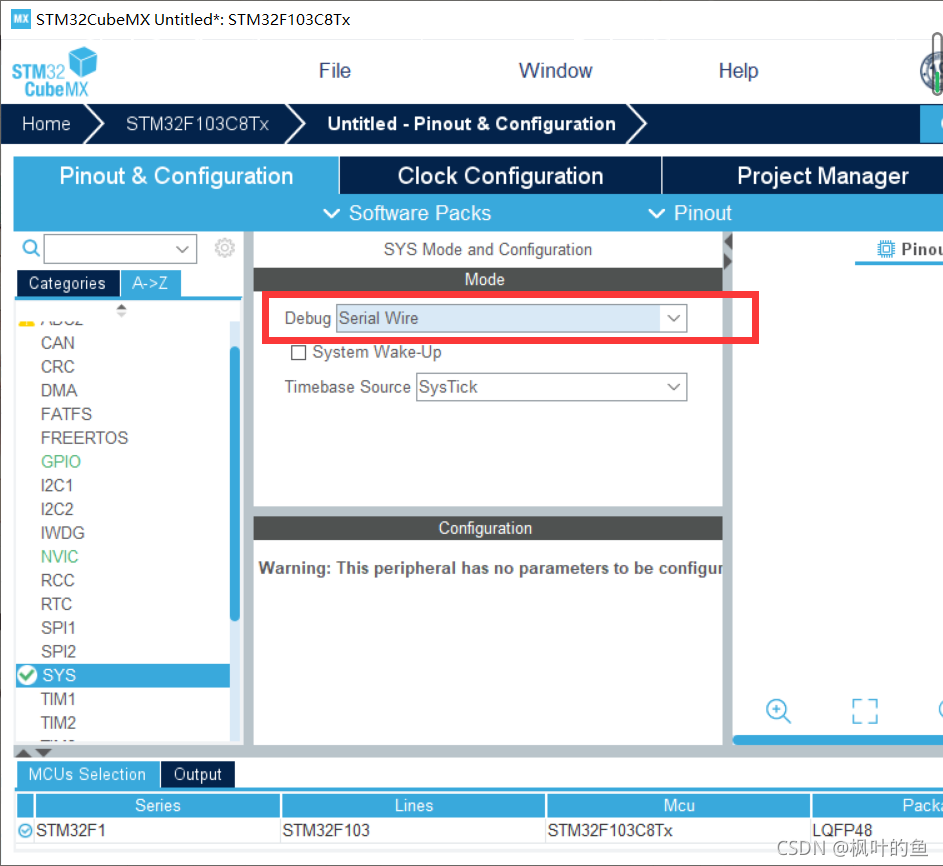943x866 pixels.
Task: Go to Home breadcrumb
Action: pos(46,124)
